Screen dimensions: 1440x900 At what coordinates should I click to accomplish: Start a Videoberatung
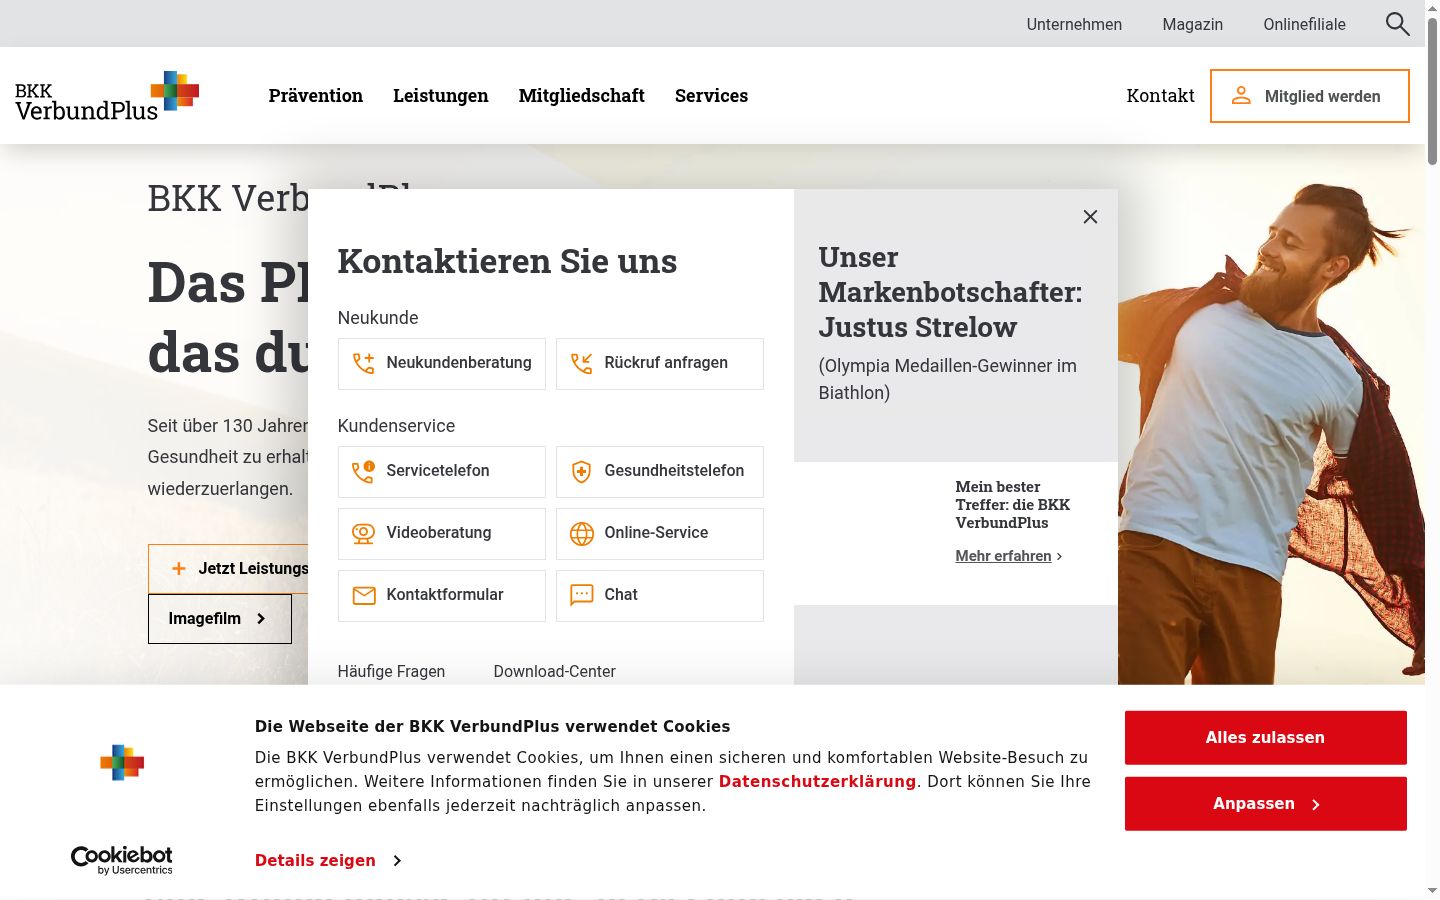pos(442,534)
